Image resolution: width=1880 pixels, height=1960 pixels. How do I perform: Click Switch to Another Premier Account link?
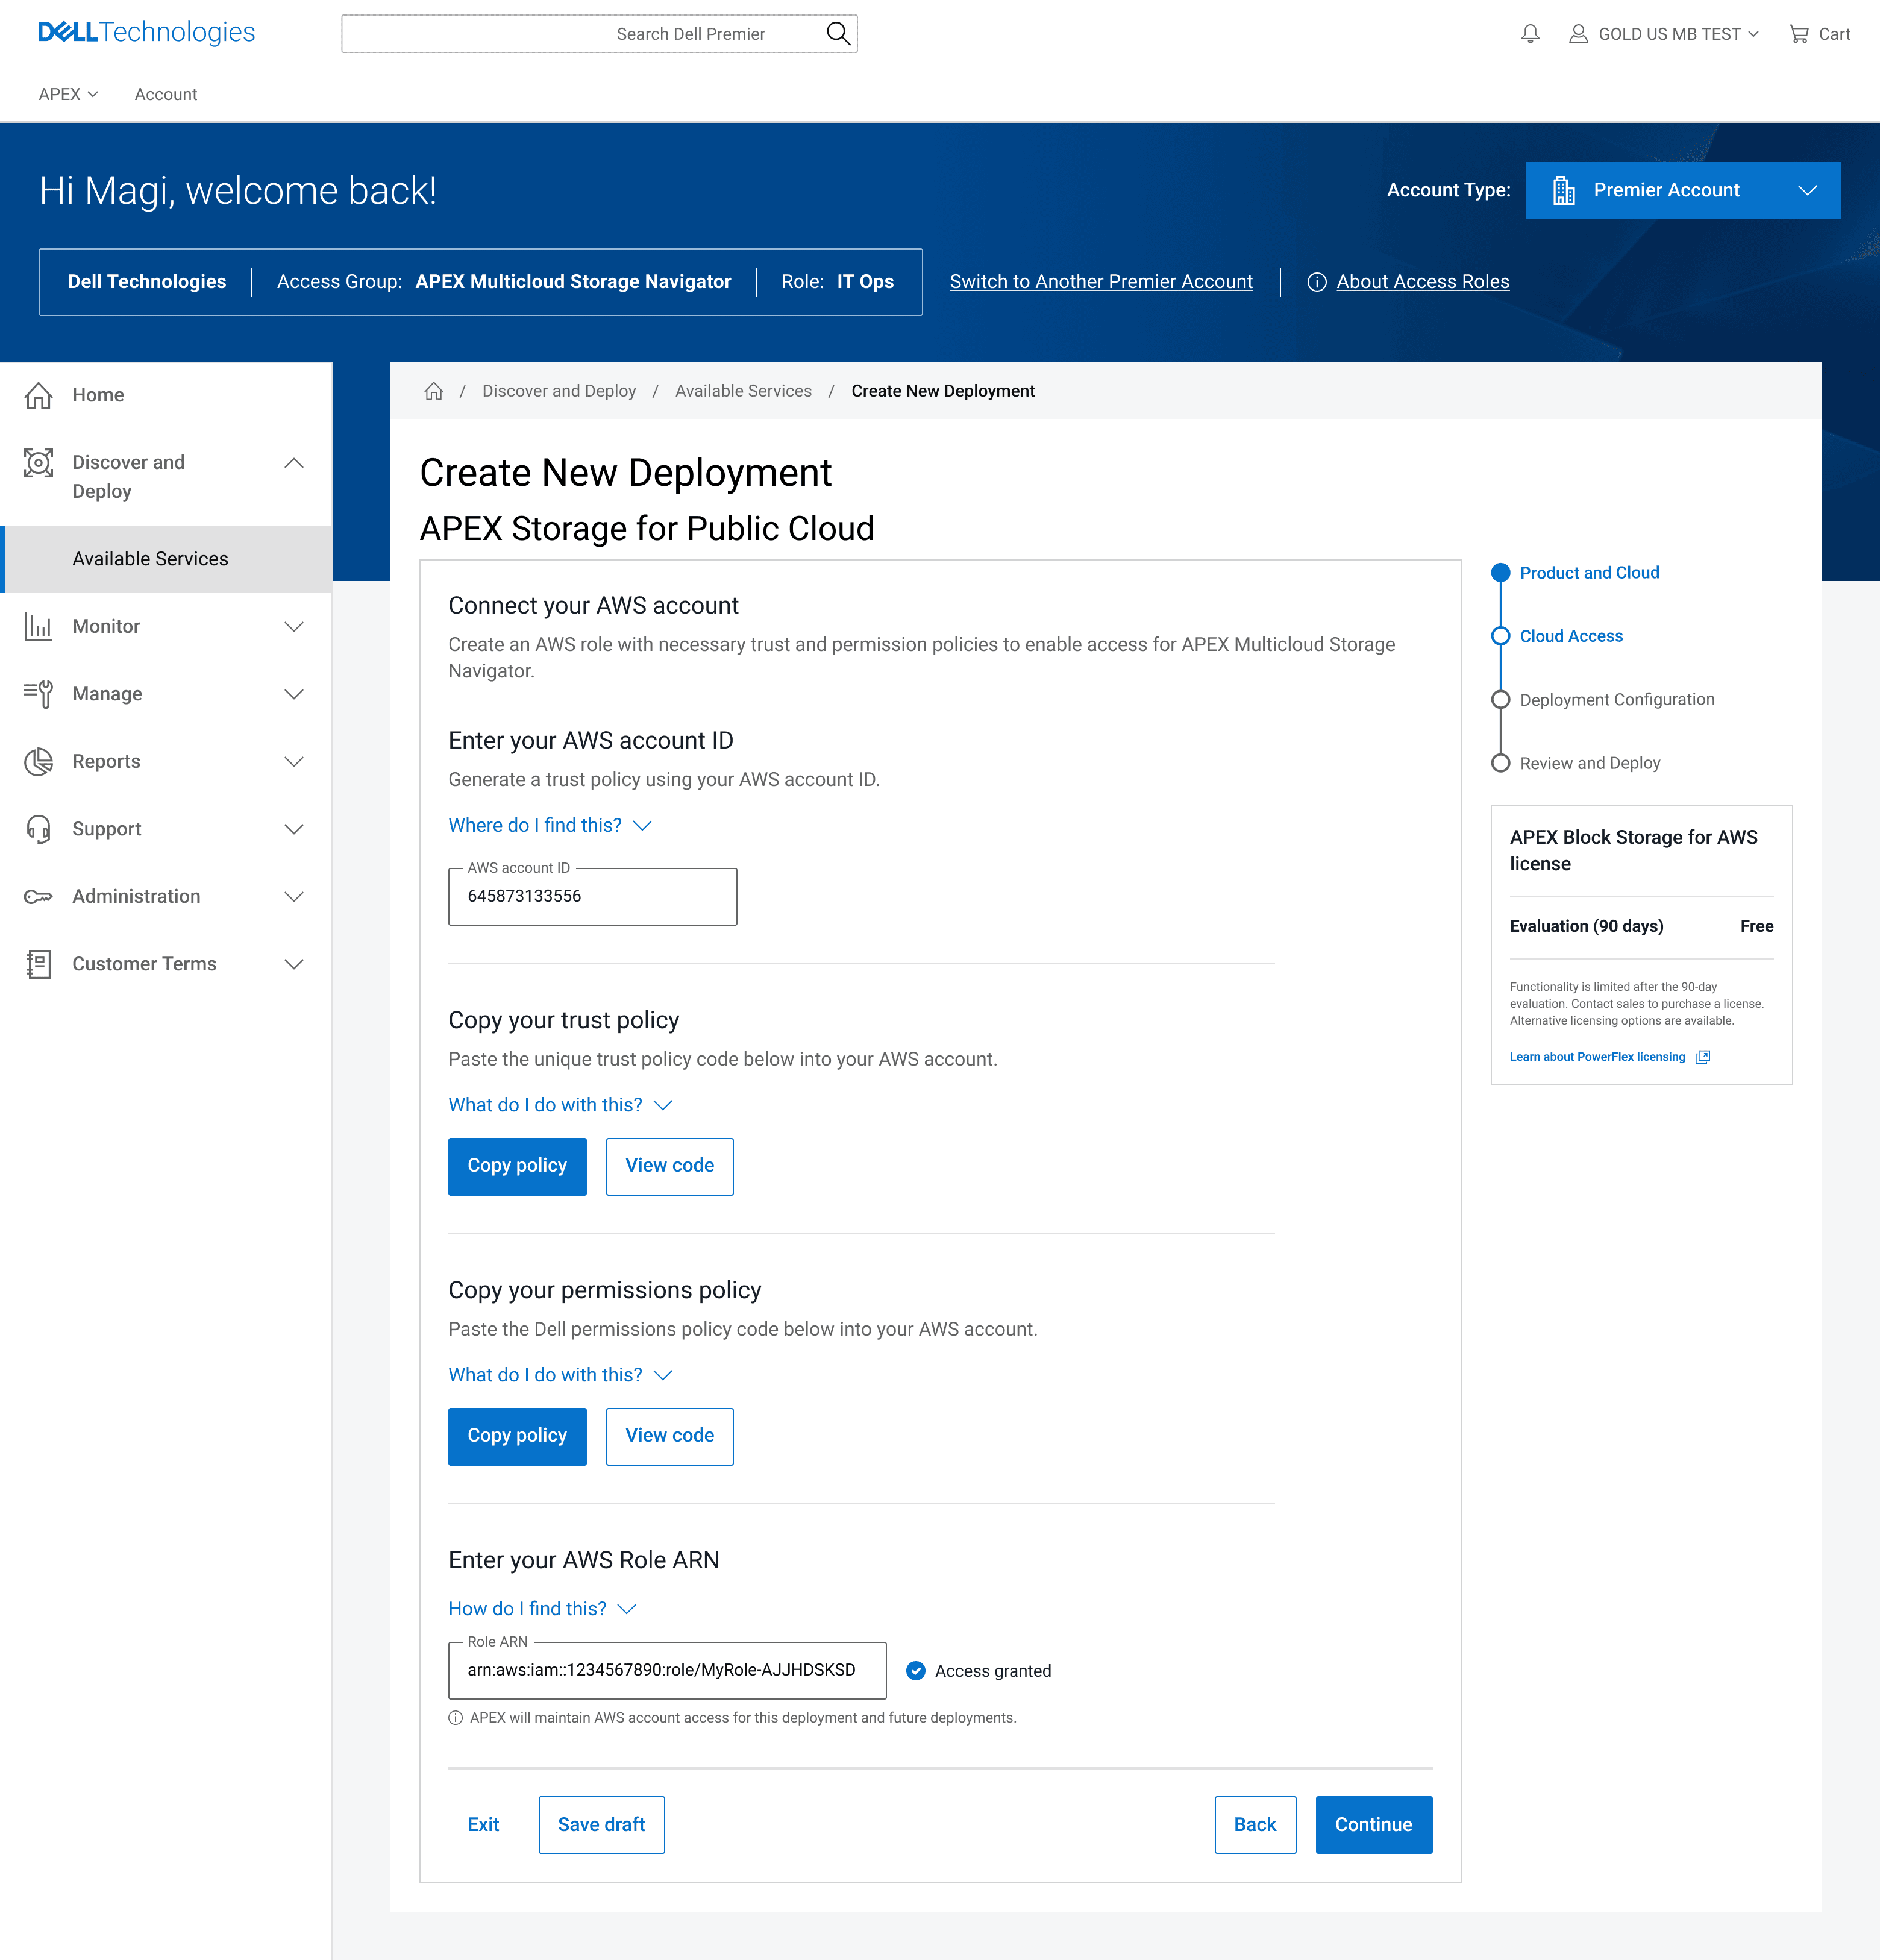1101,282
